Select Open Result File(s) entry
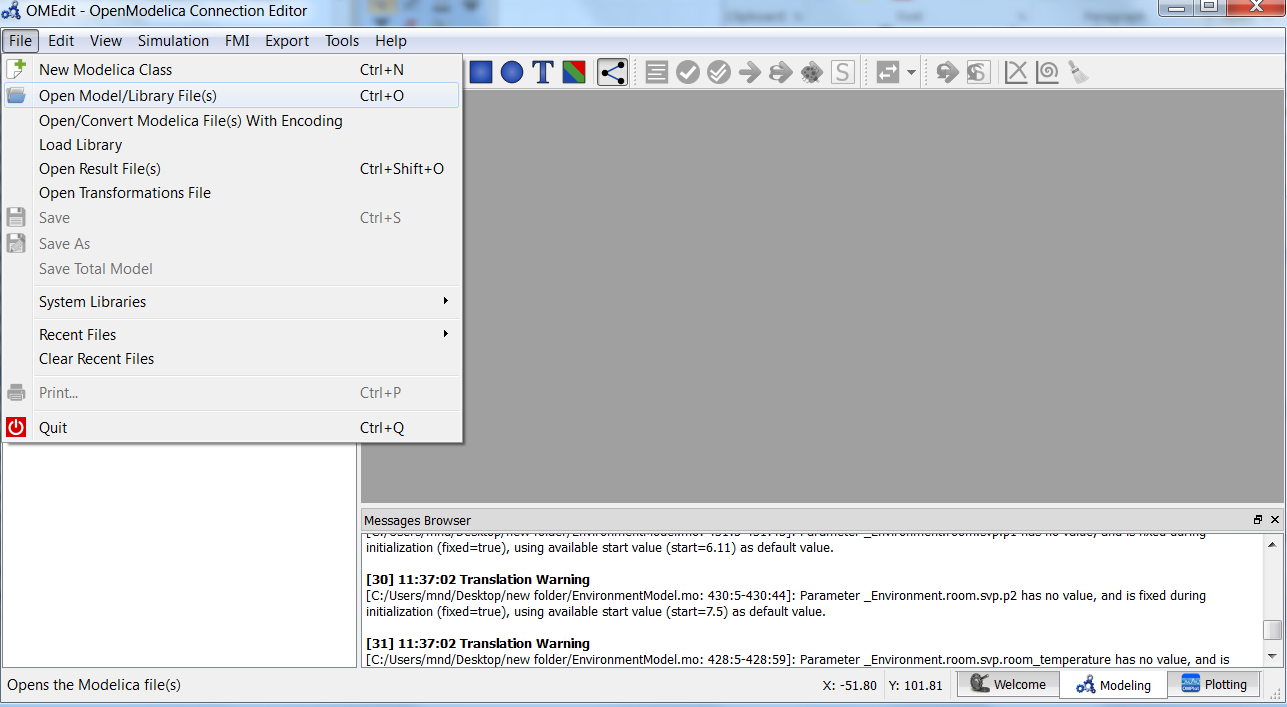This screenshot has height=707, width=1287. pyautogui.click(x=231, y=169)
